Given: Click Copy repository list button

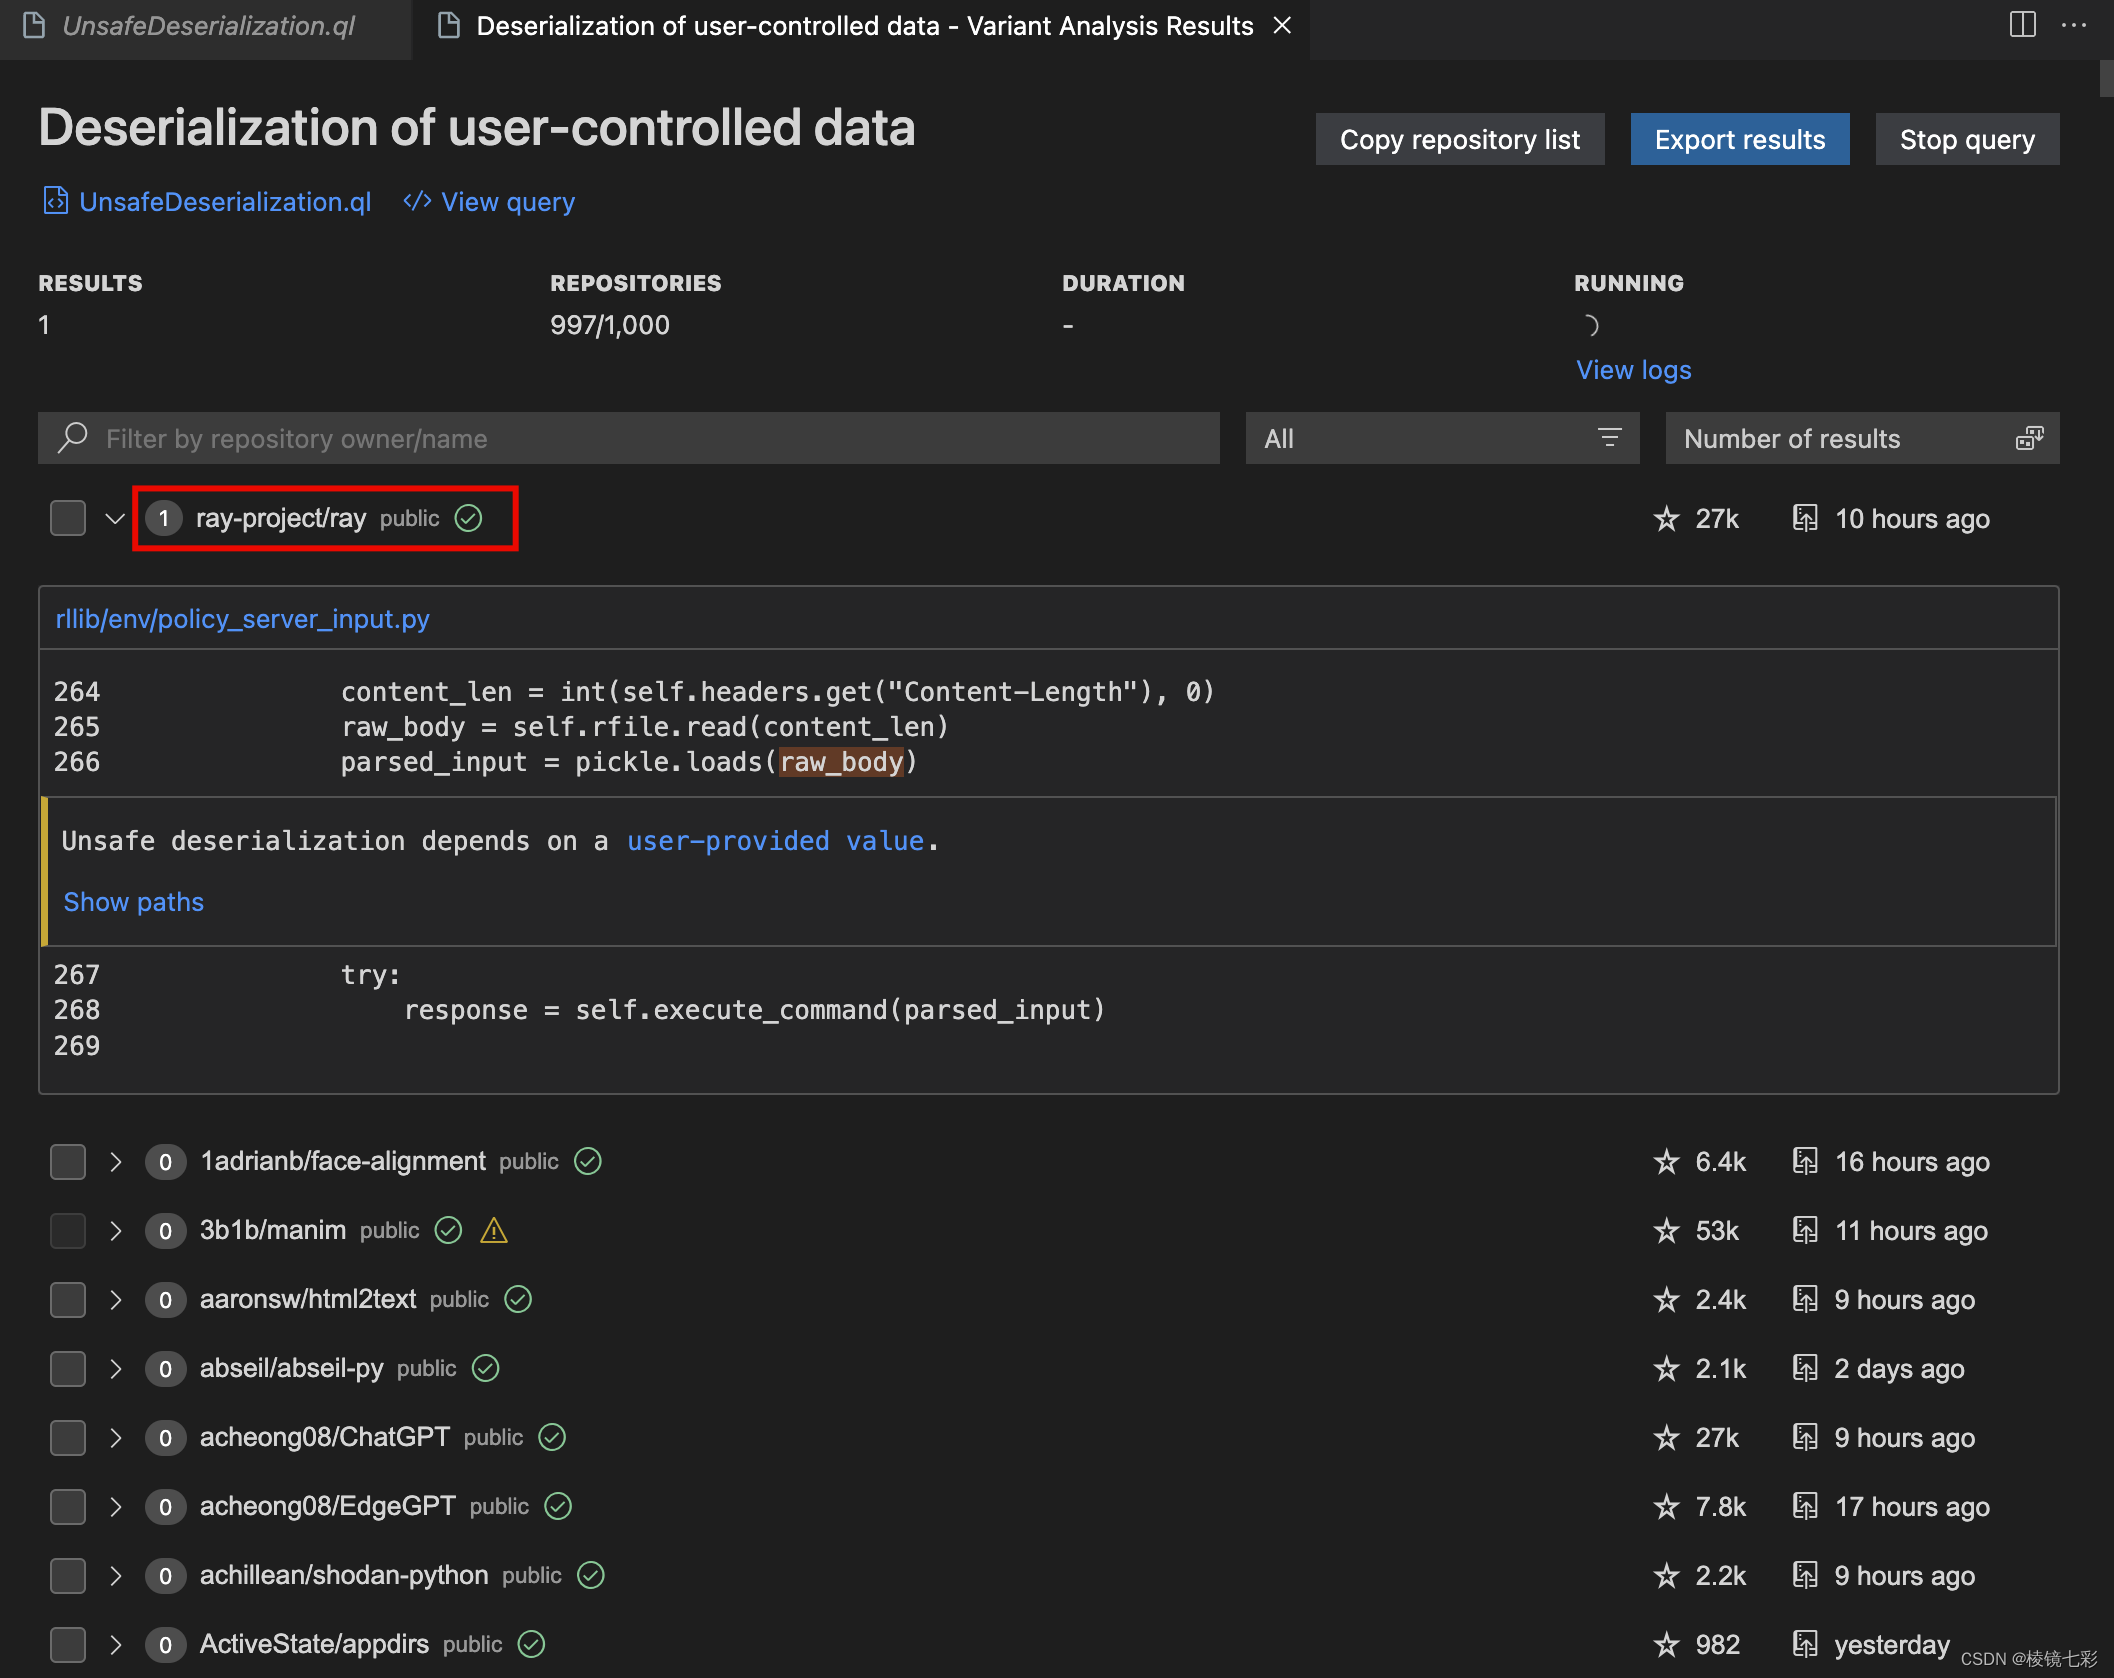Looking at the screenshot, I should (x=1460, y=139).
